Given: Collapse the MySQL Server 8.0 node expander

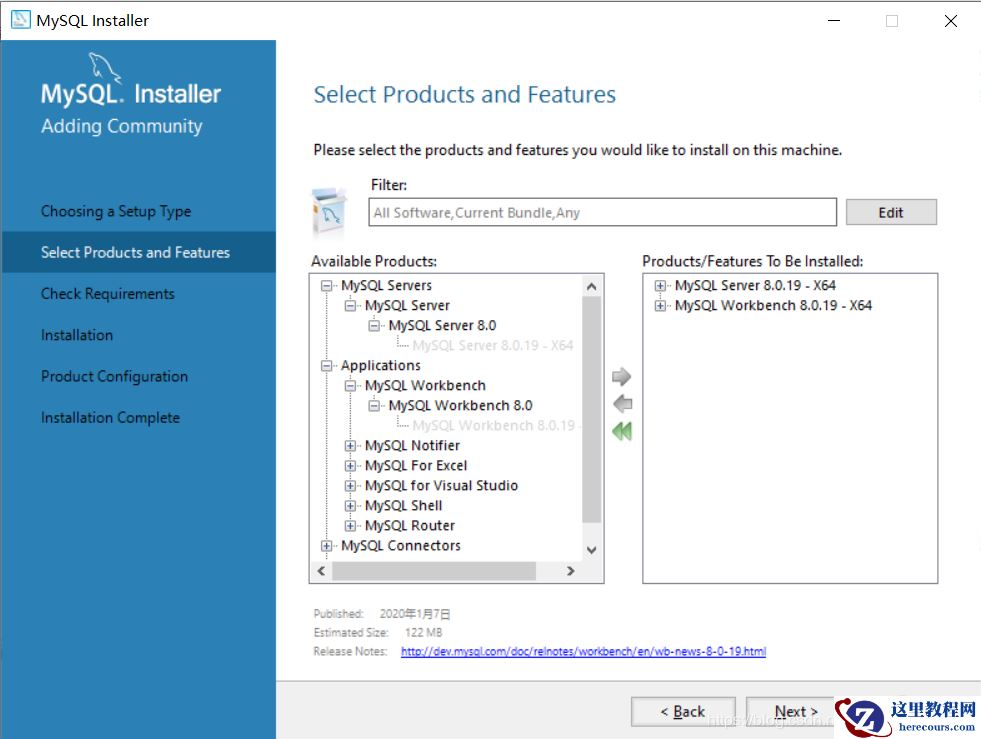Looking at the screenshot, I should (x=374, y=326).
